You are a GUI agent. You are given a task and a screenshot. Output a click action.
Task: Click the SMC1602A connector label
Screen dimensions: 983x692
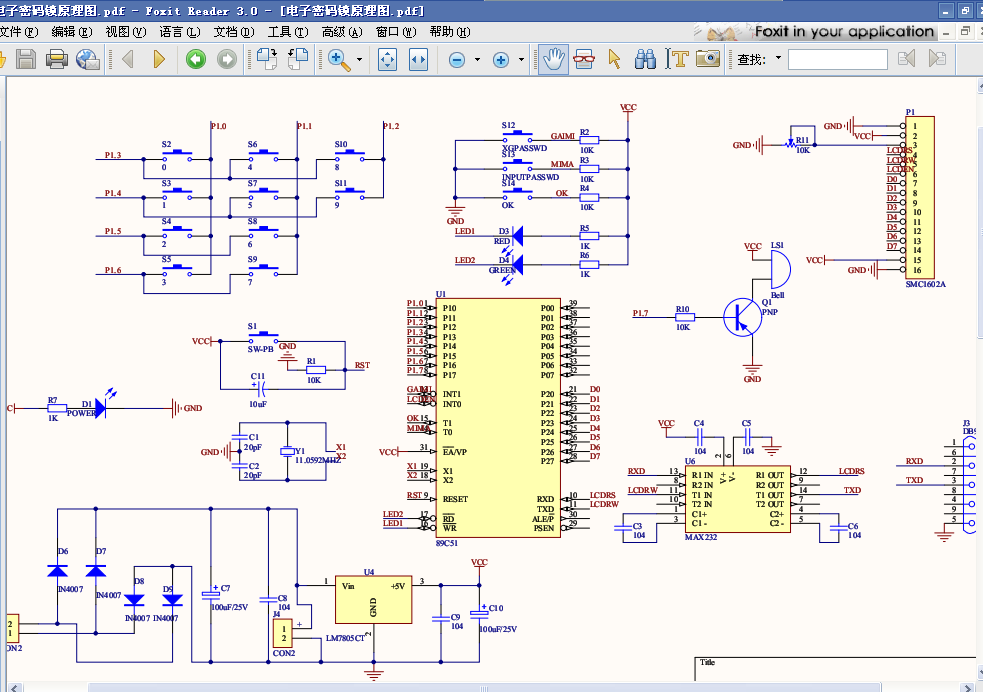pos(926,284)
